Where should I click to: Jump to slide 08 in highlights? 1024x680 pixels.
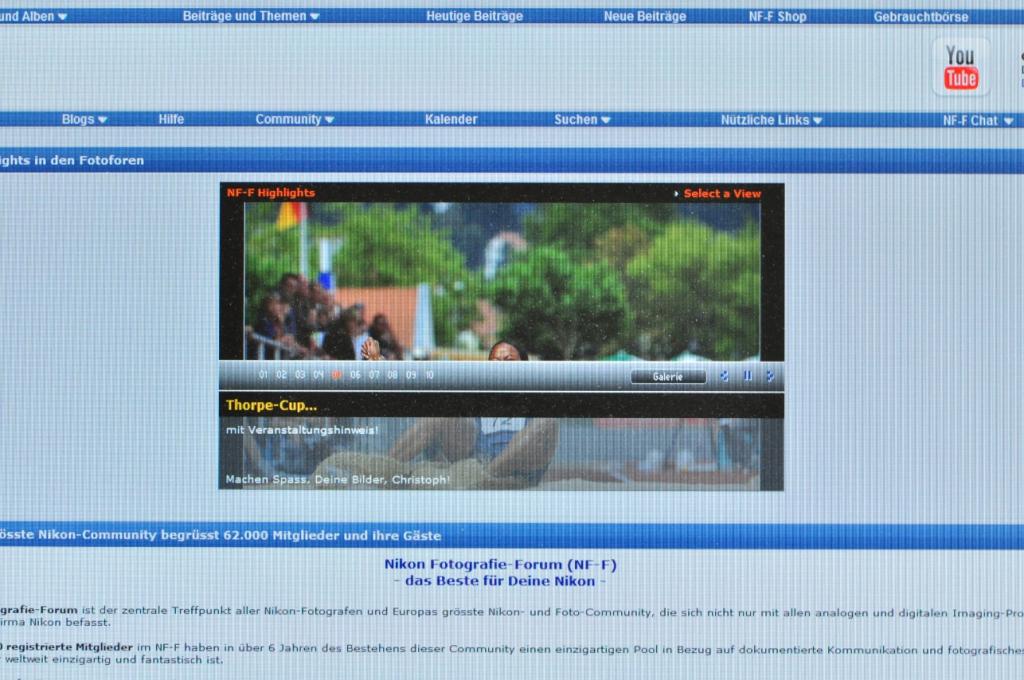[392, 375]
